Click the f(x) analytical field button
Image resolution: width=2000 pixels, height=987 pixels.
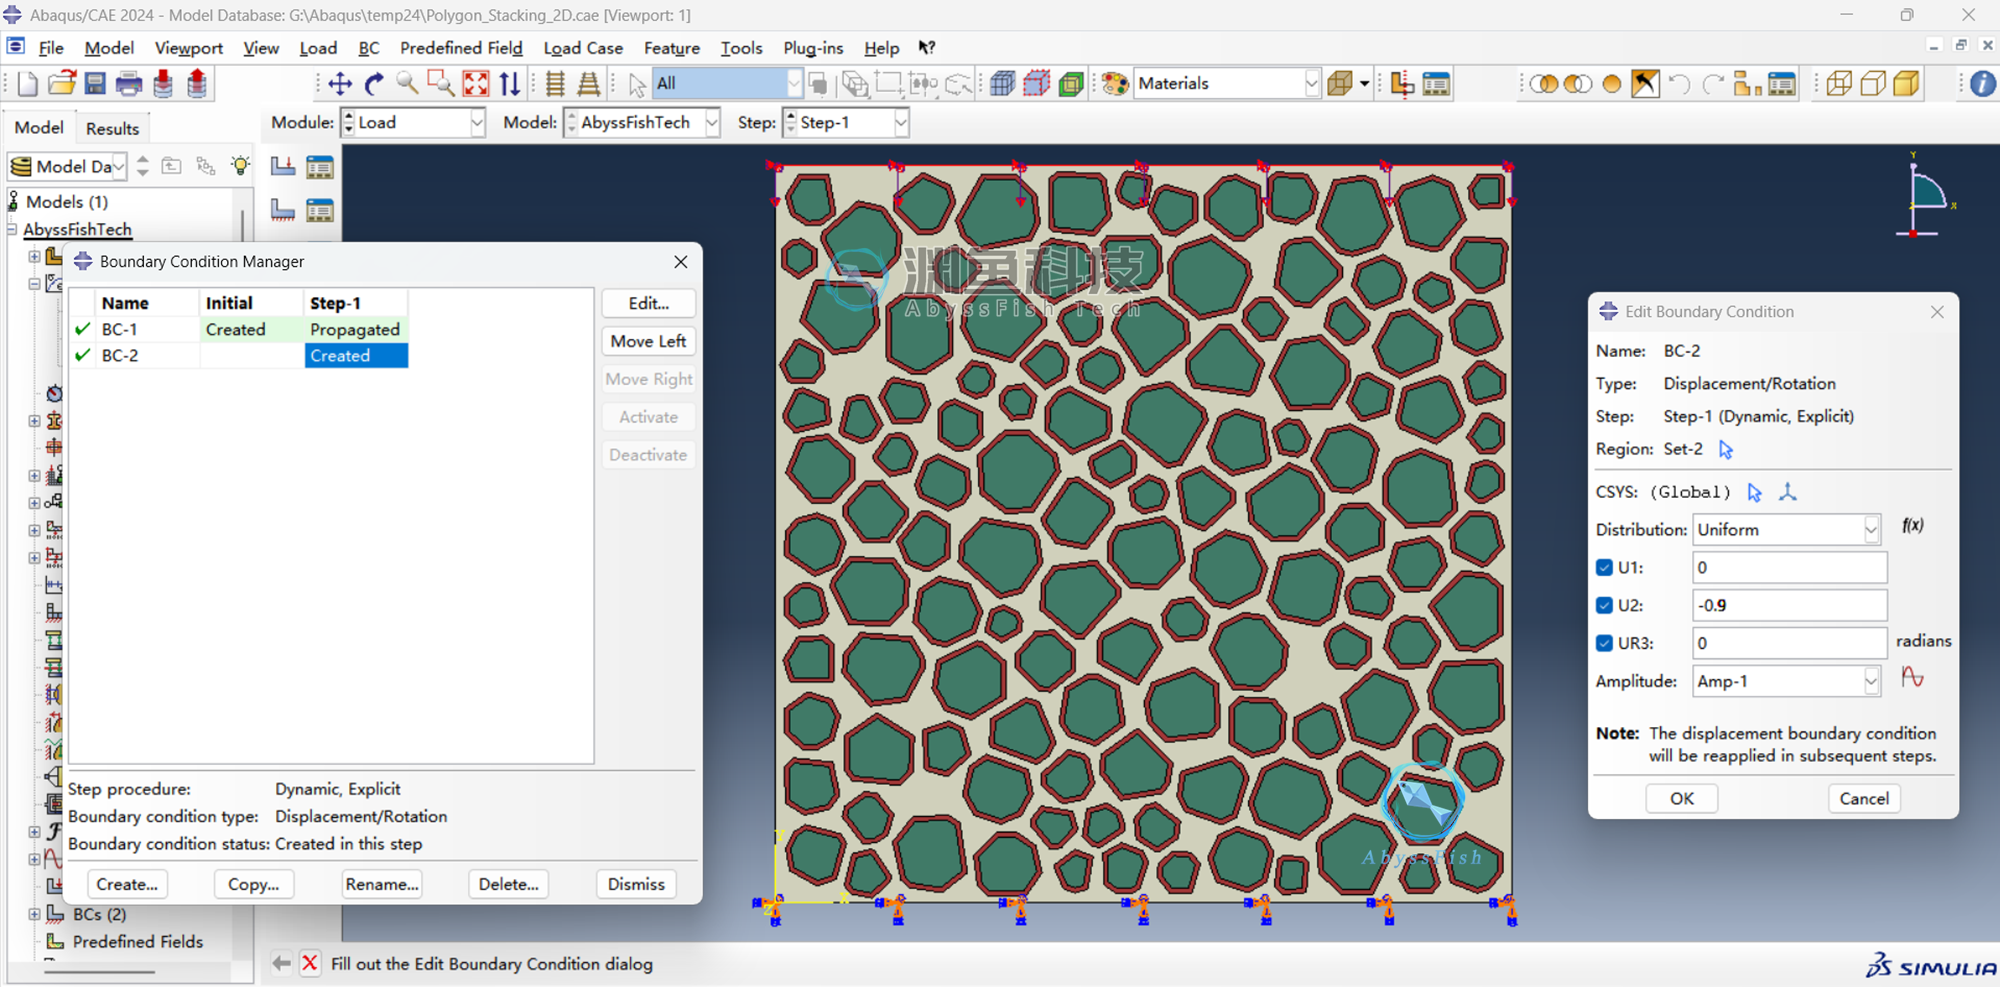[1913, 526]
